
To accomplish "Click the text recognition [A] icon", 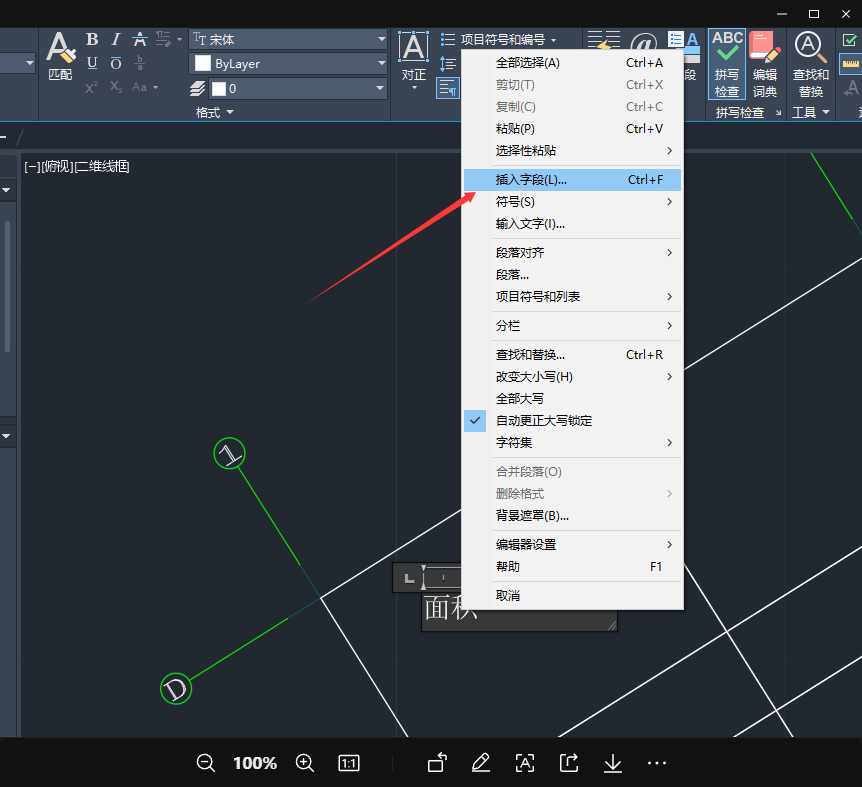I will click(525, 763).
